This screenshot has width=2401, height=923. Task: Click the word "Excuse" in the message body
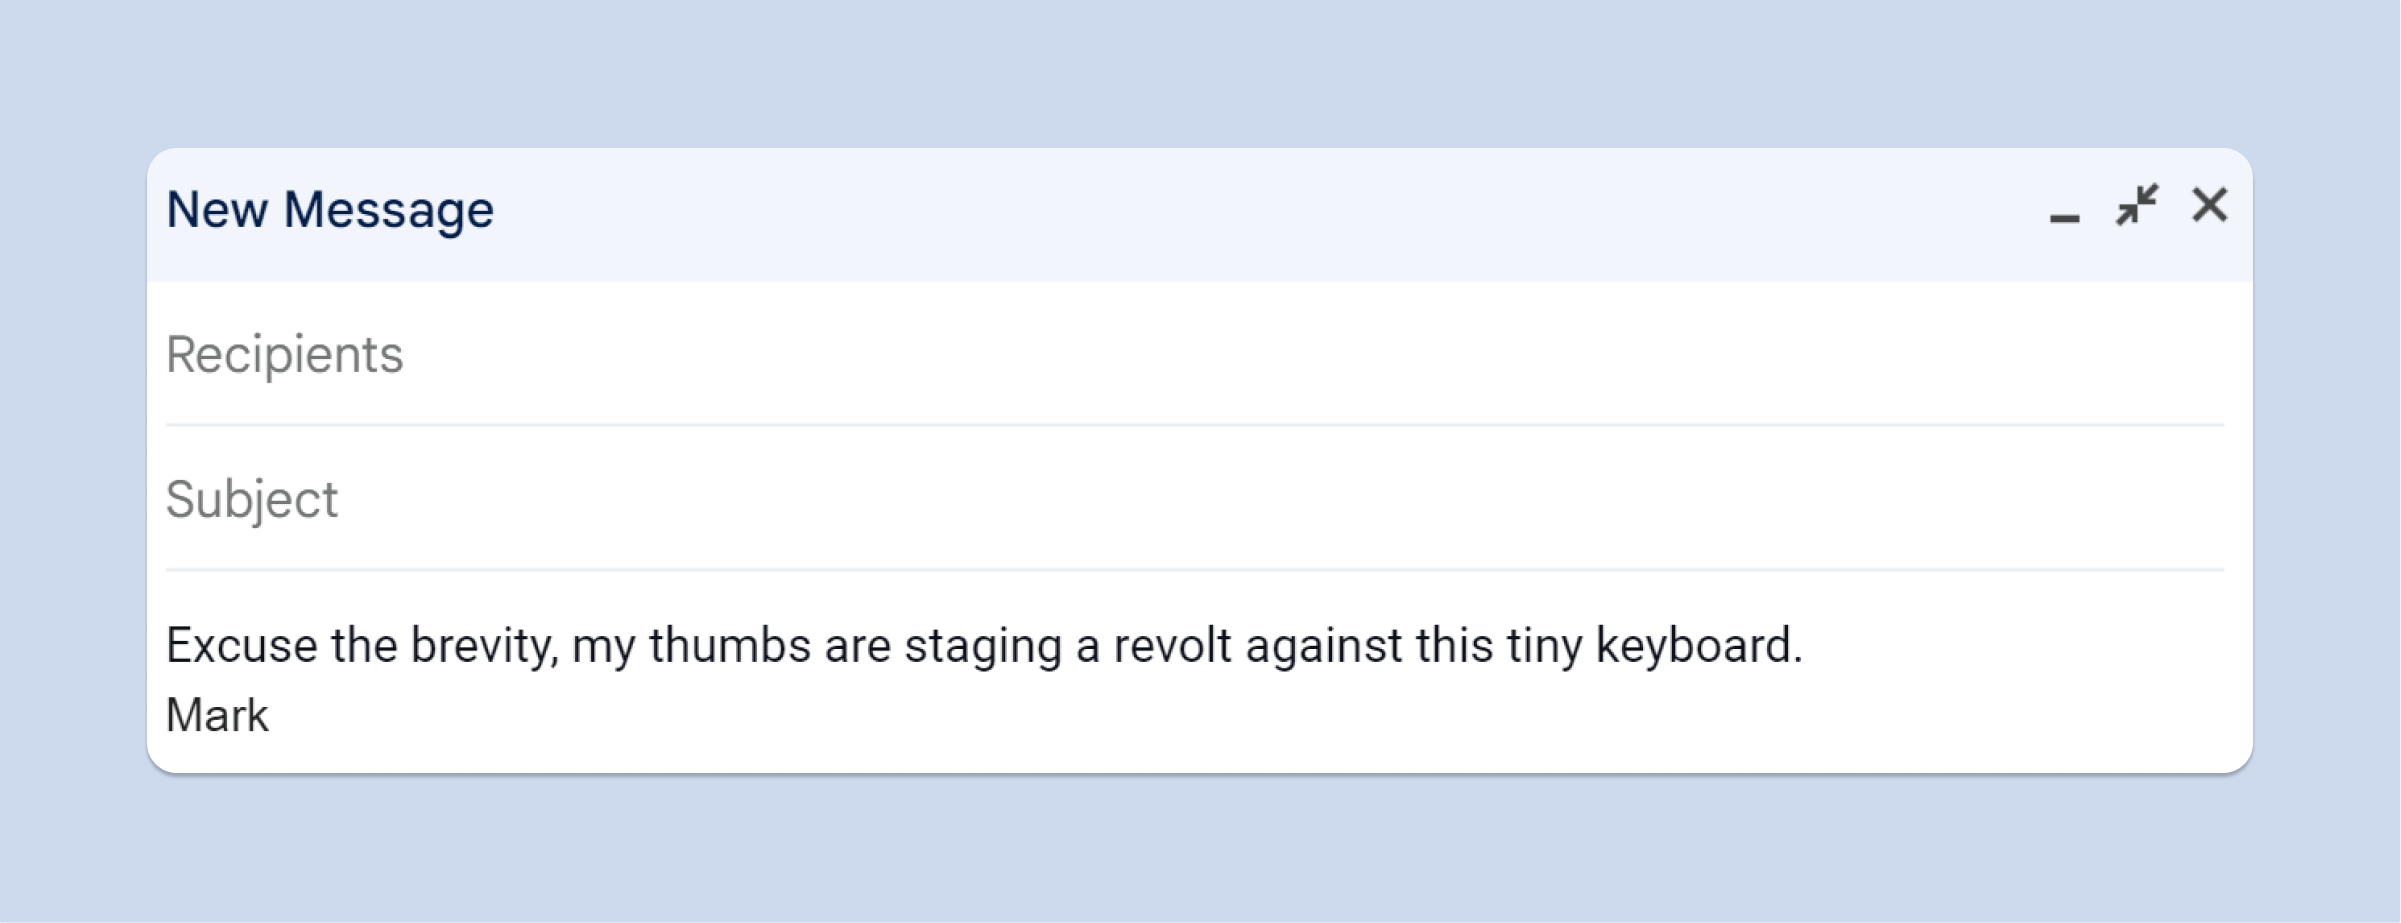click(x=241, y=645)
